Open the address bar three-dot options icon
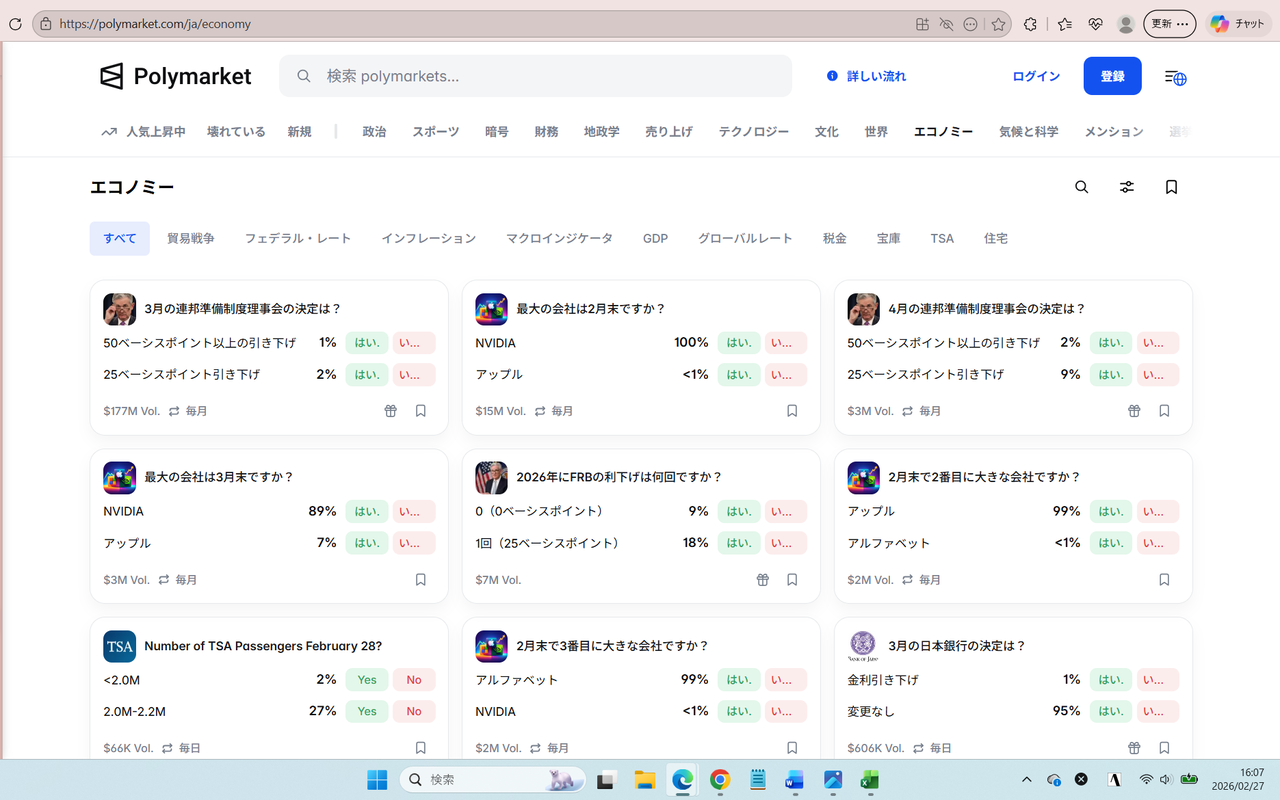The height and width of the screenshot is (800, 1280). (x=970, y=24)
